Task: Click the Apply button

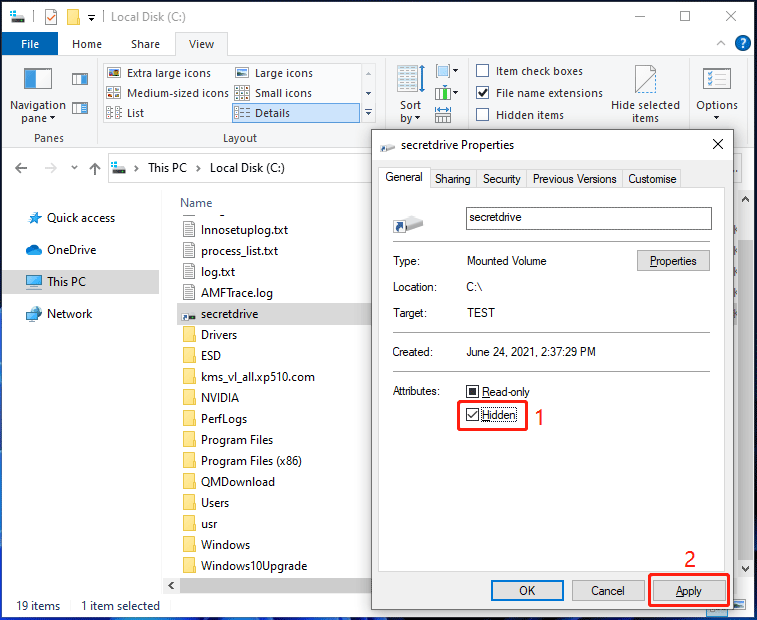Action: pyautogui.click(x=688, y=591)
